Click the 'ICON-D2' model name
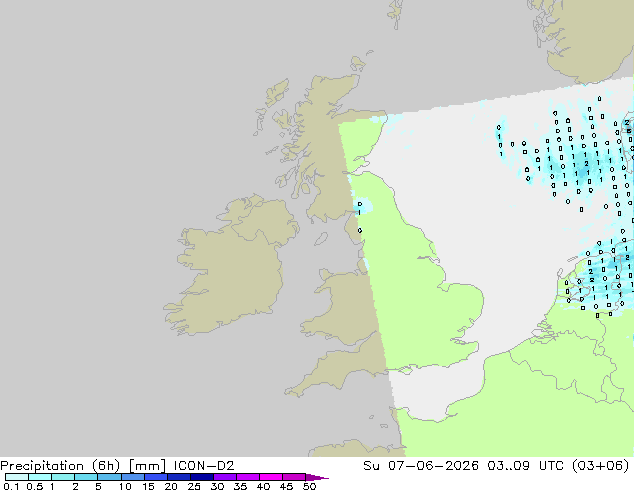The height and width of the screenshot is (490, 634). [204, 466]
